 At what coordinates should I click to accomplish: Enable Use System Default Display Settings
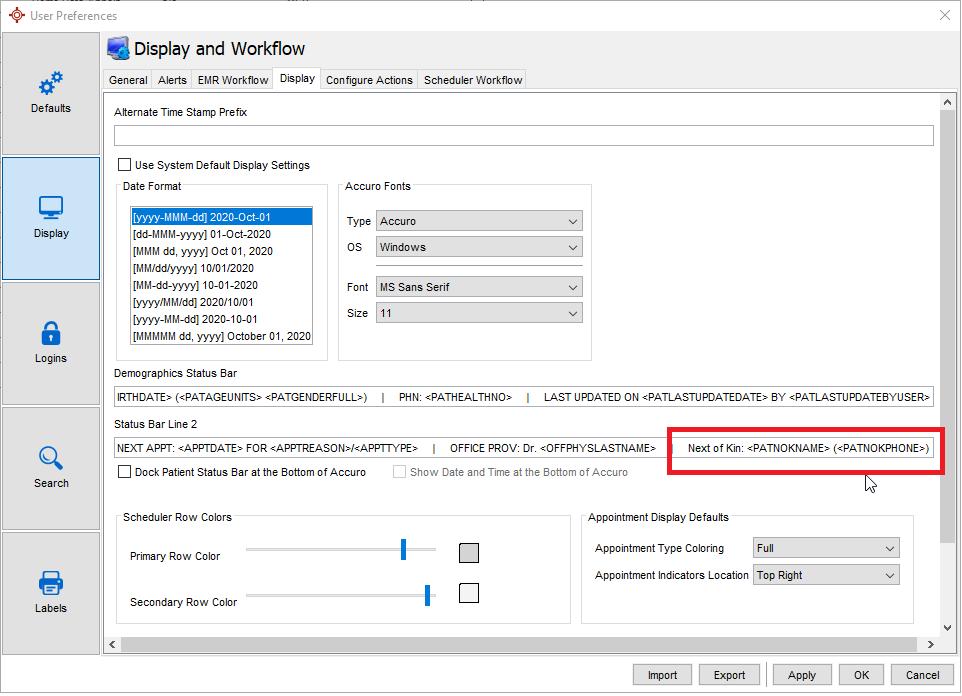click(125, 165)
